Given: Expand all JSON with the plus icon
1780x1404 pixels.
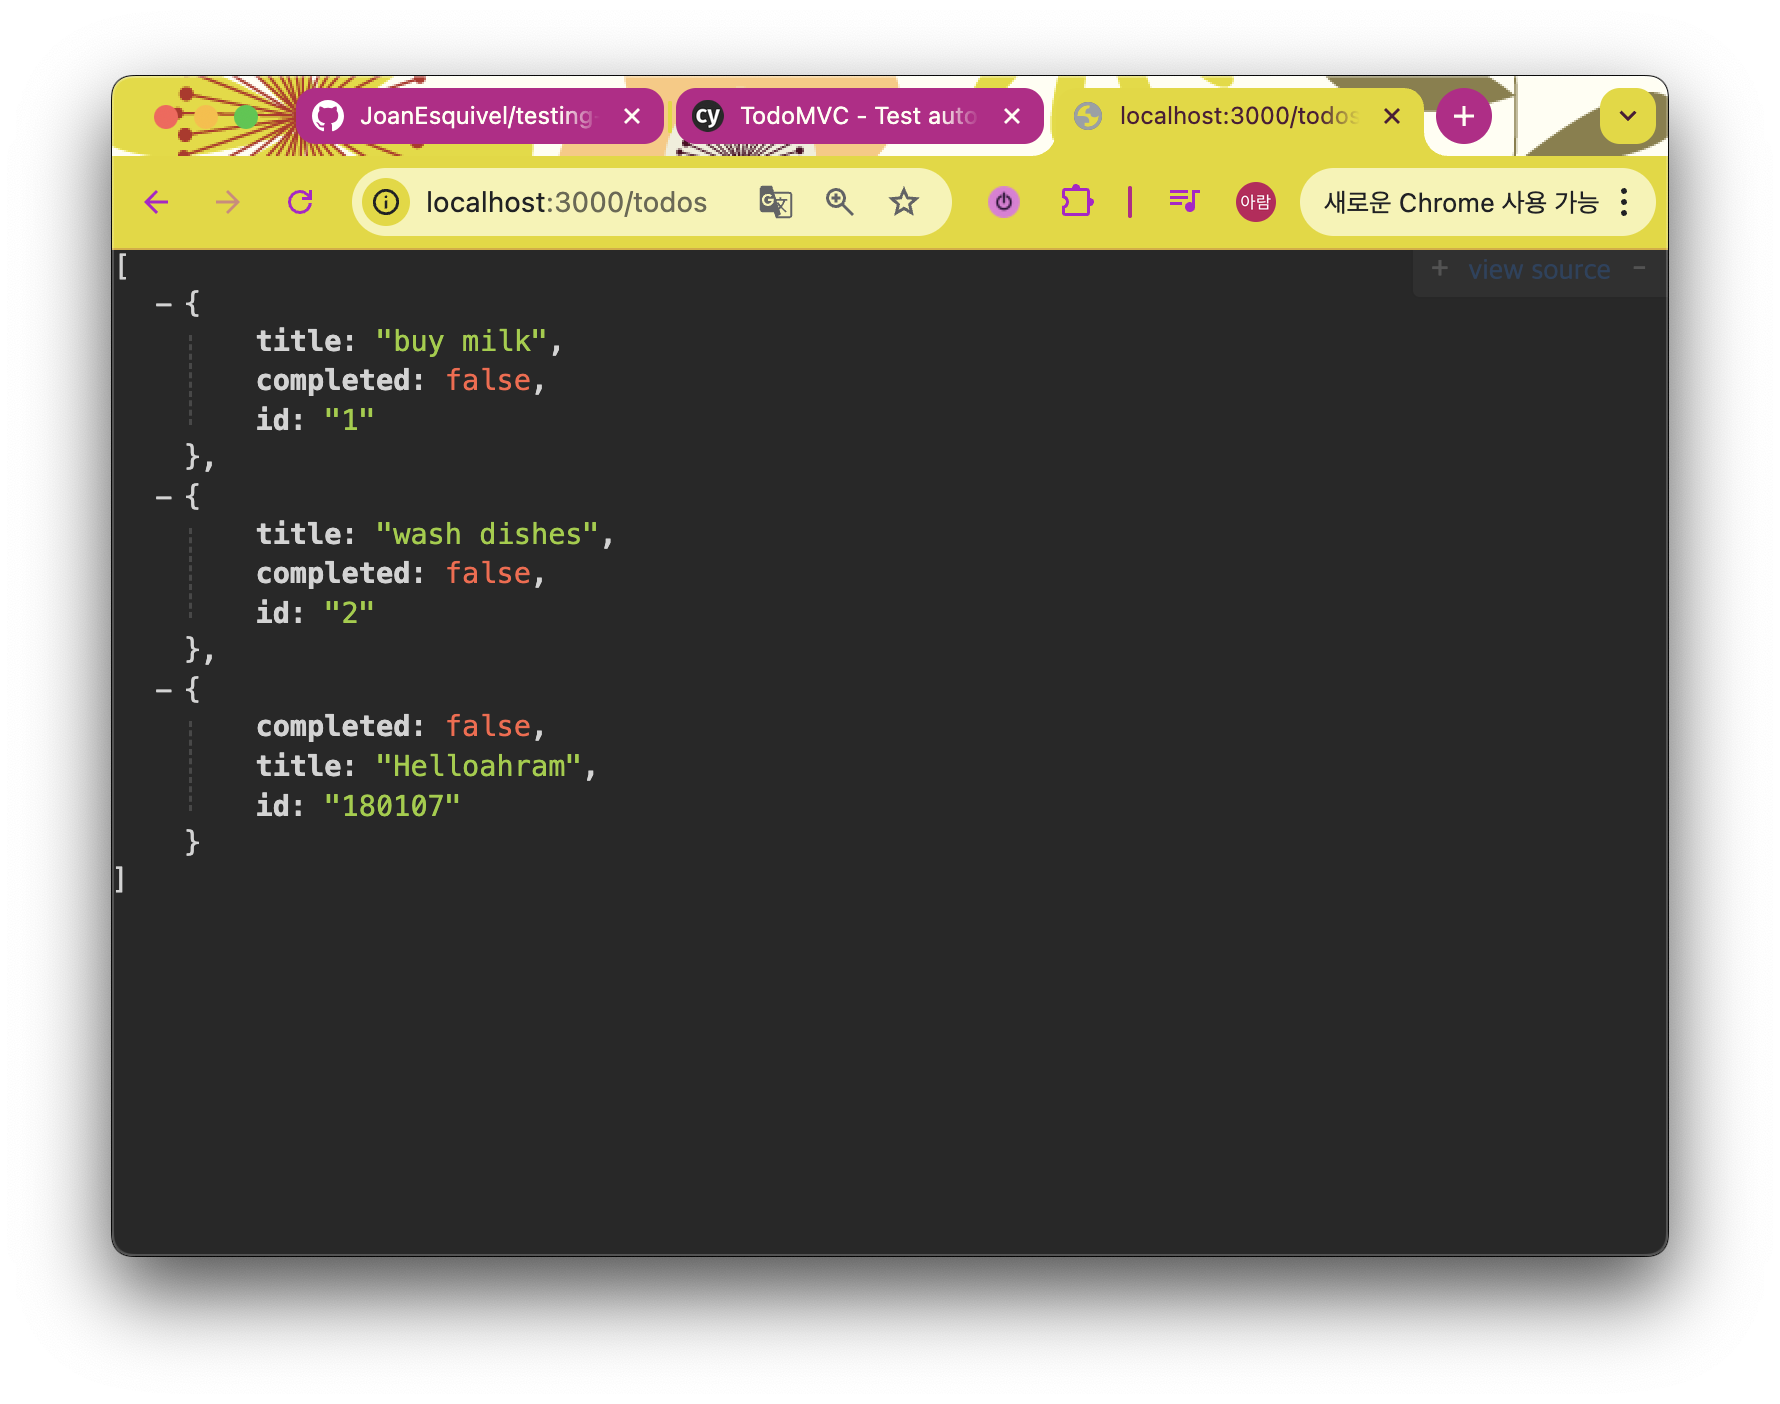Looking at the screenshot, I should click(1440, 268).
